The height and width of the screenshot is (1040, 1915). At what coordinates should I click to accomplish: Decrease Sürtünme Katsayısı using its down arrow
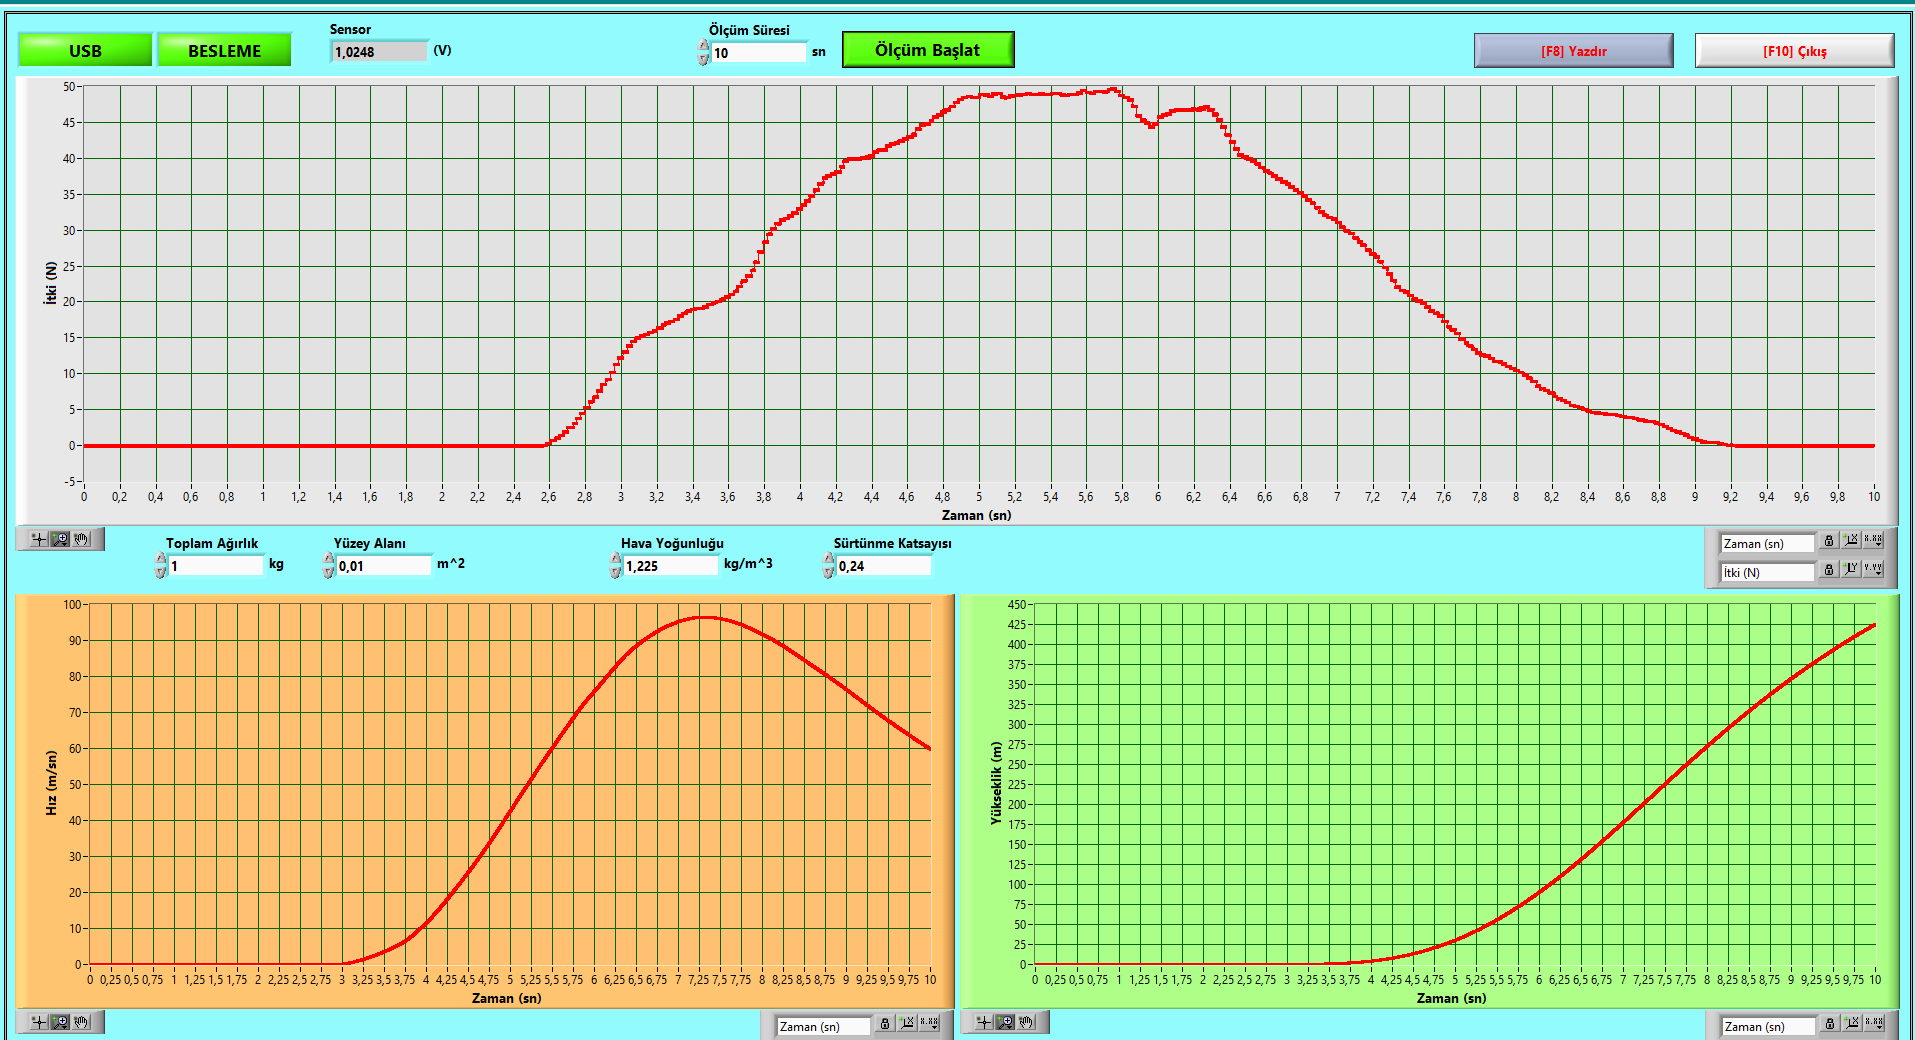[828, 572]
